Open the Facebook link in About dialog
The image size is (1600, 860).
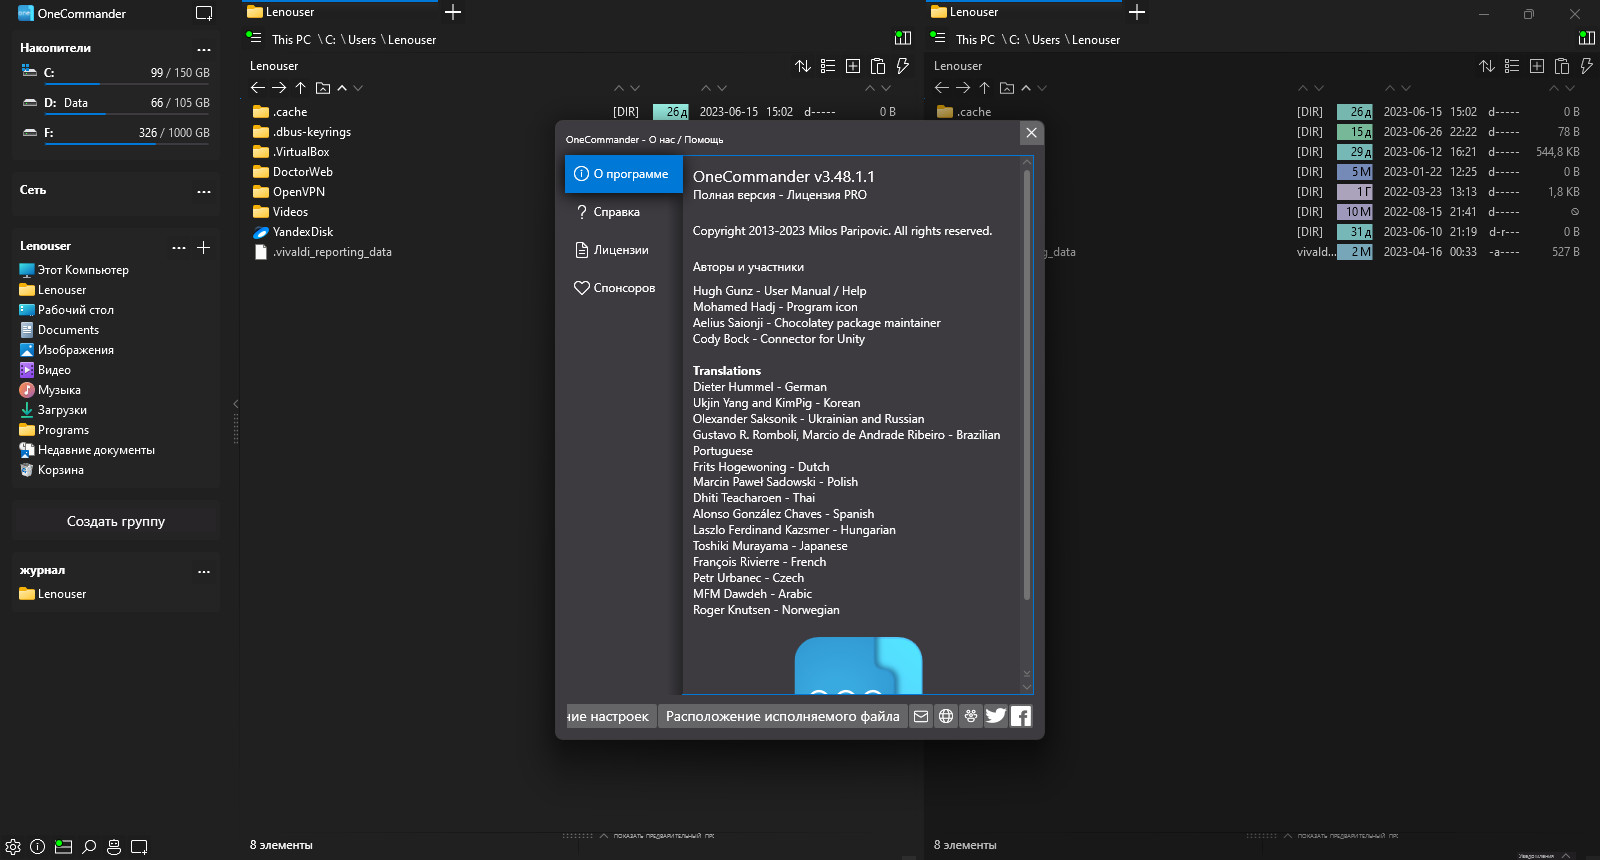[1021, 716]
